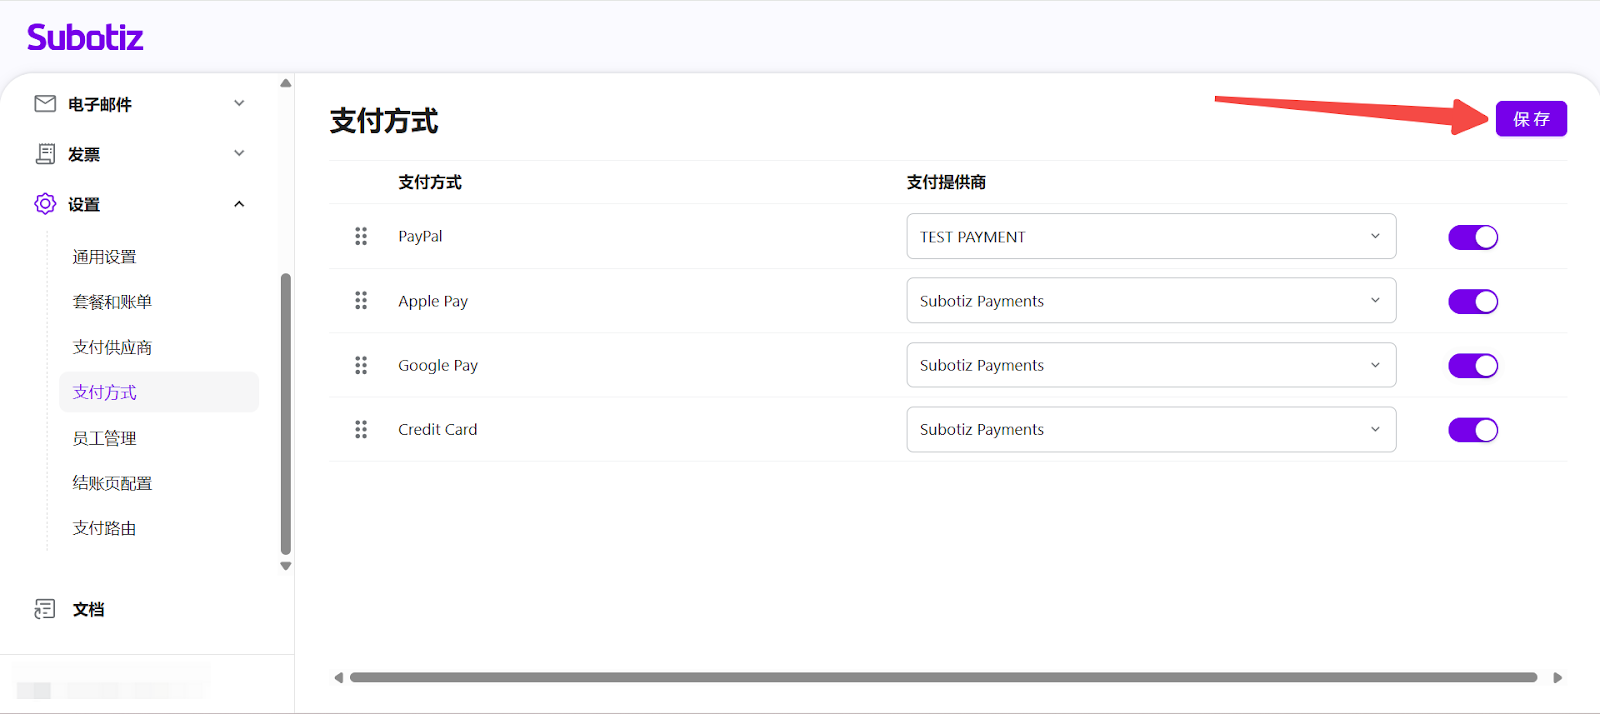Click the drag handle for PayPal row
Viewport: 1600px width, 714px height.
pos(361,236)
